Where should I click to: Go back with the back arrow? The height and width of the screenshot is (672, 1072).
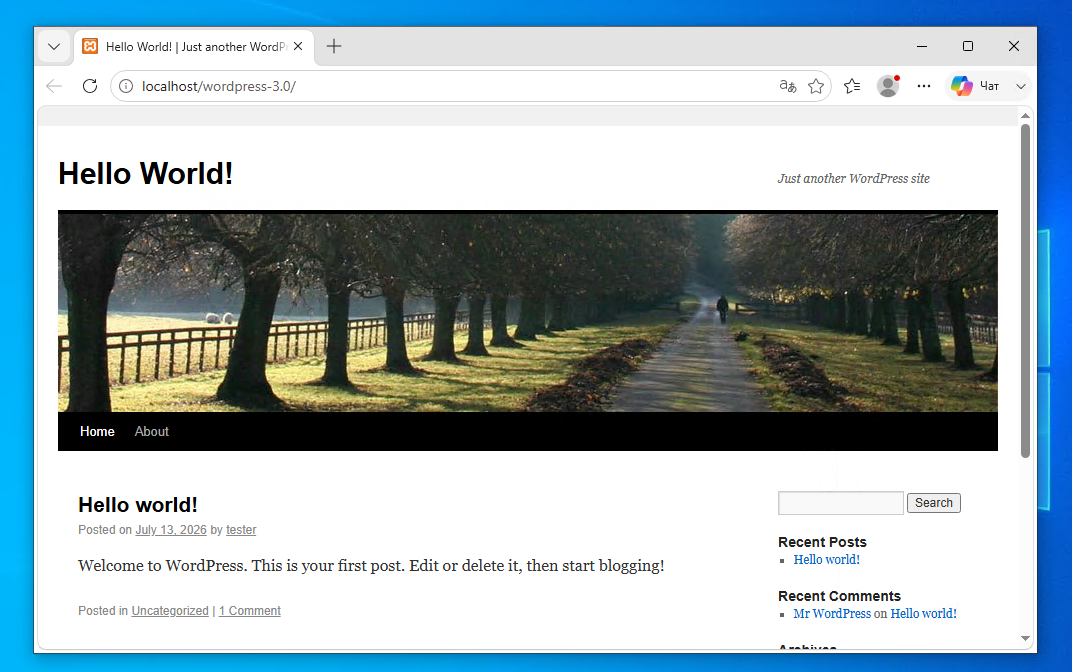[x=54, y=86]
